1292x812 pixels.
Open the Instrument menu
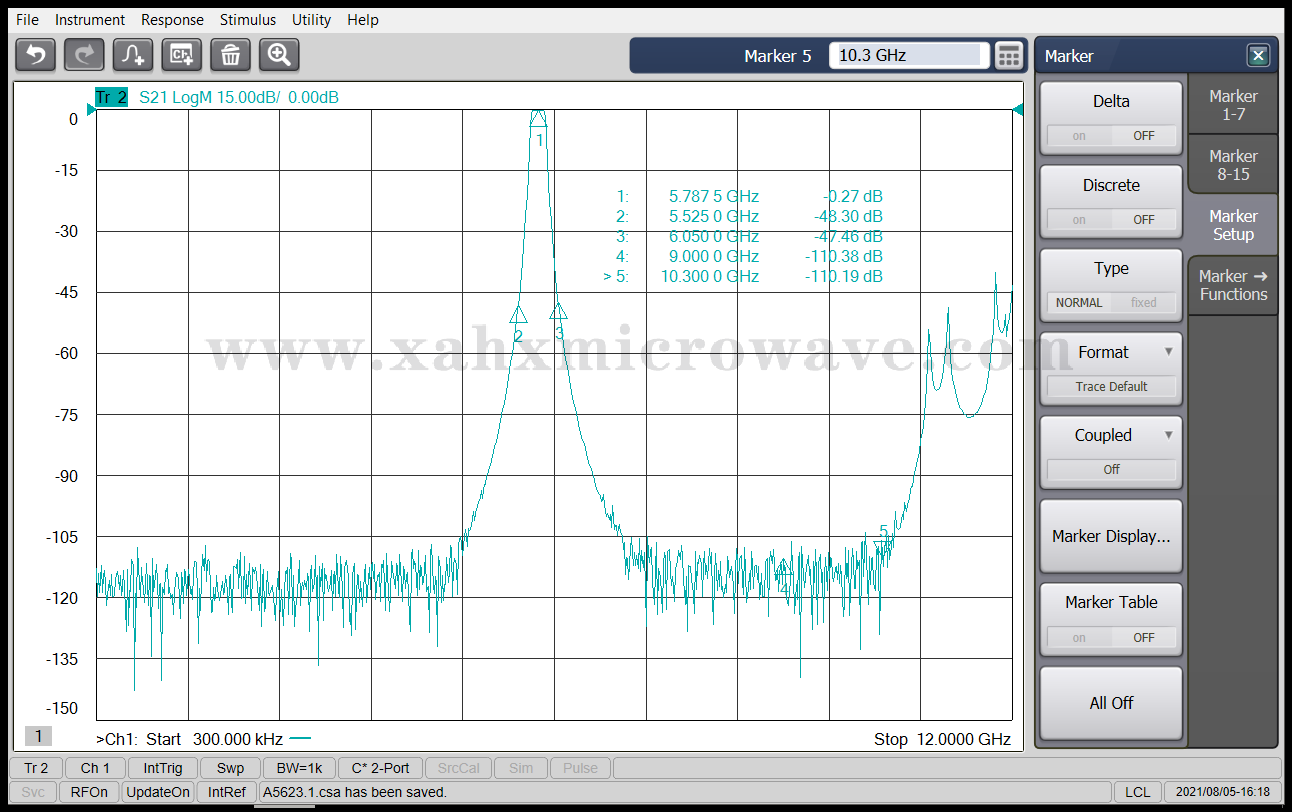[90, 20]
